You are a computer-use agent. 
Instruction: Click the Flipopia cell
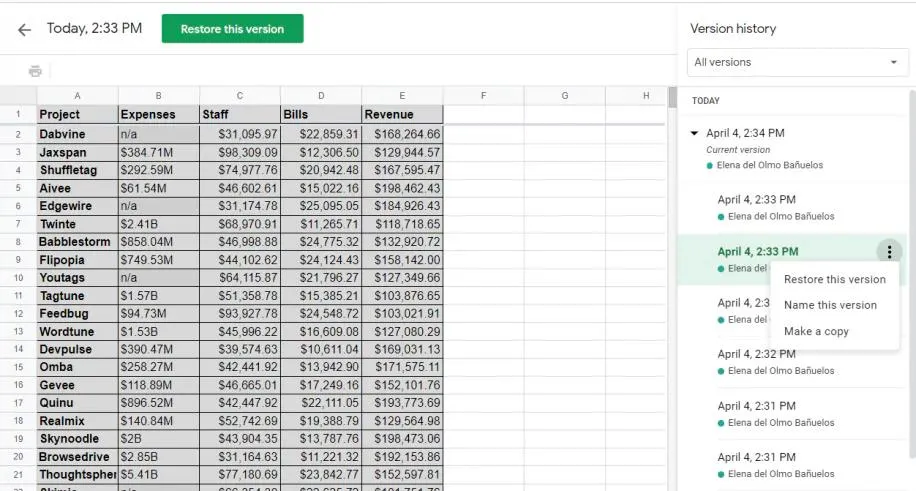pos(77,260)
